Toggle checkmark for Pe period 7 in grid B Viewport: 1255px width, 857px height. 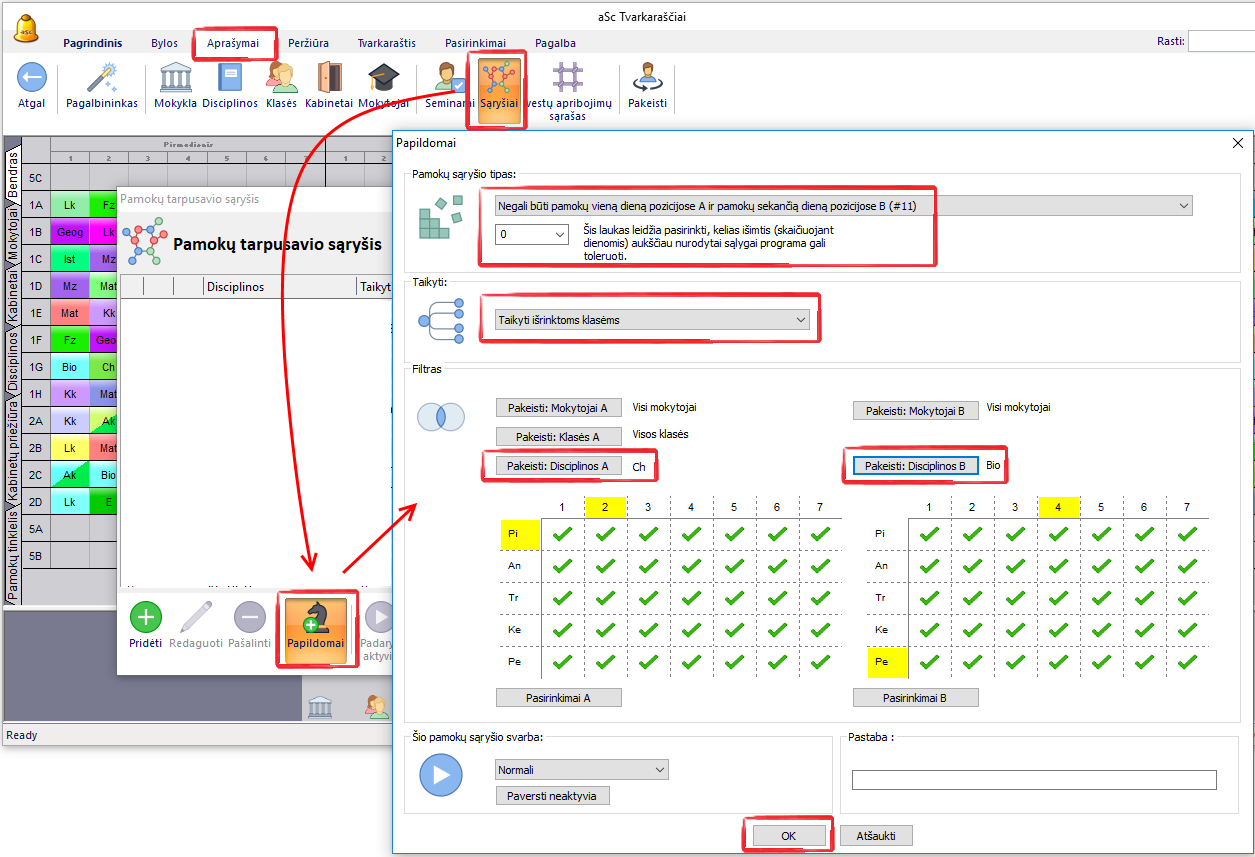(x=1186, y=661)
